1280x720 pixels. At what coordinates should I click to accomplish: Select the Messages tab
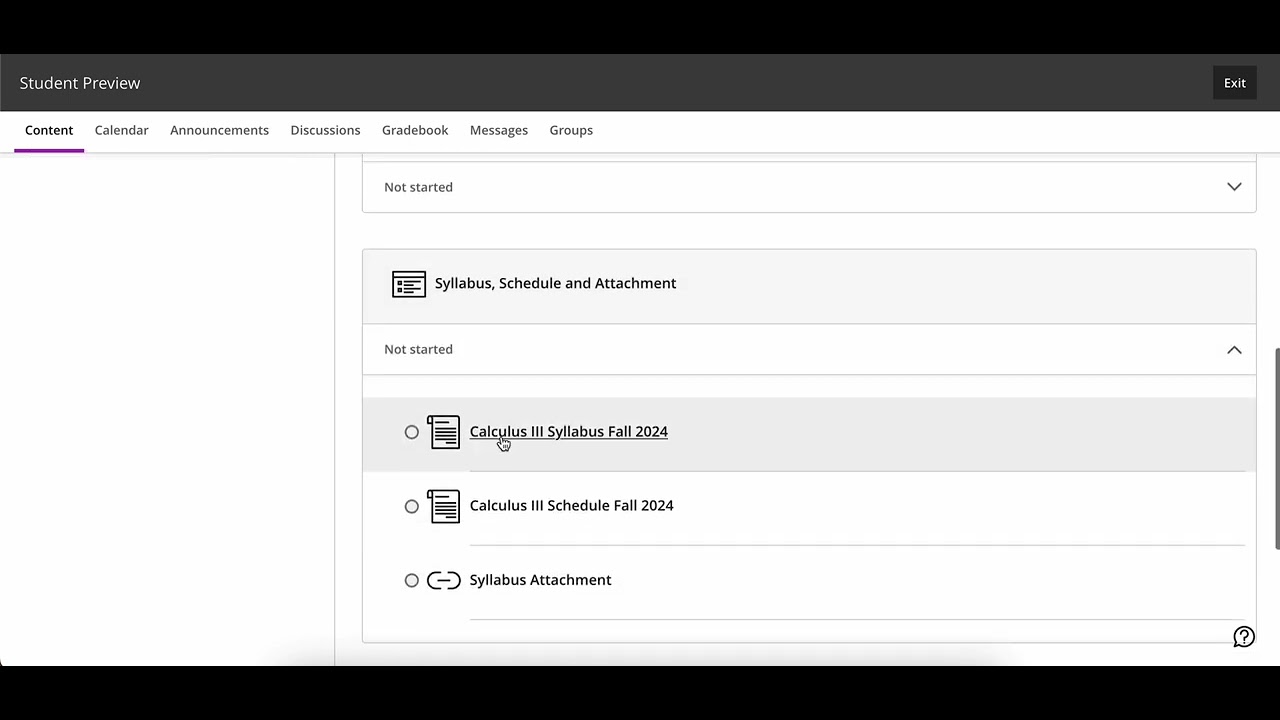(499, 130)
